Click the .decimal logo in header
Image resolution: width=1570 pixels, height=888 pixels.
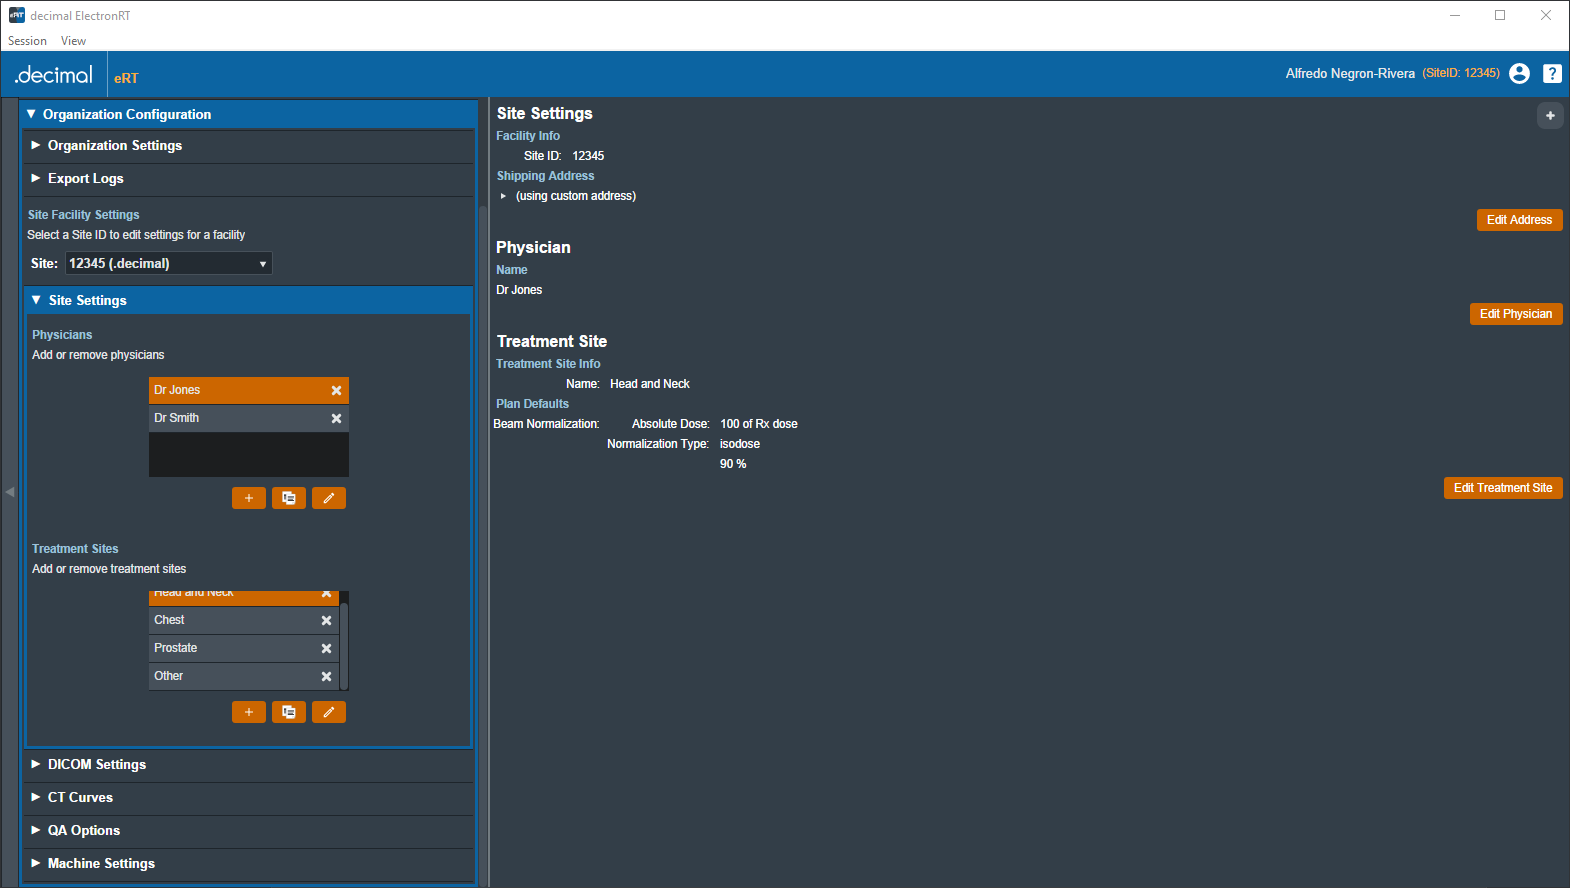[x=54, y=75]
